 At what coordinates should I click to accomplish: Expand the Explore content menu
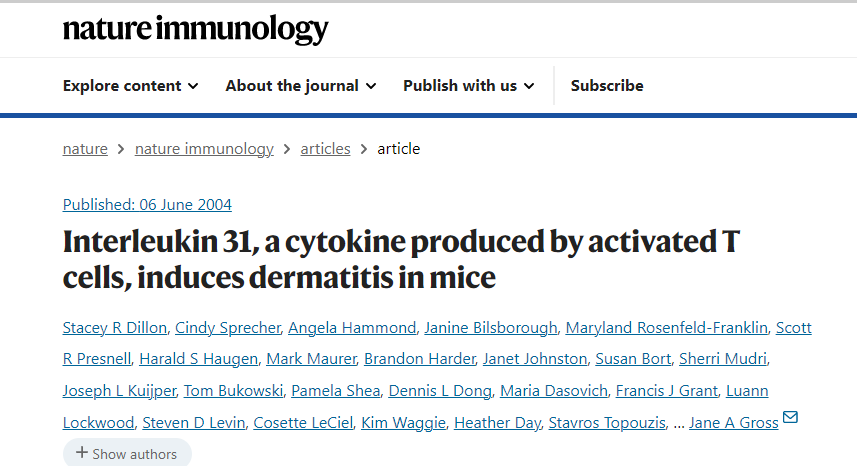130,86
